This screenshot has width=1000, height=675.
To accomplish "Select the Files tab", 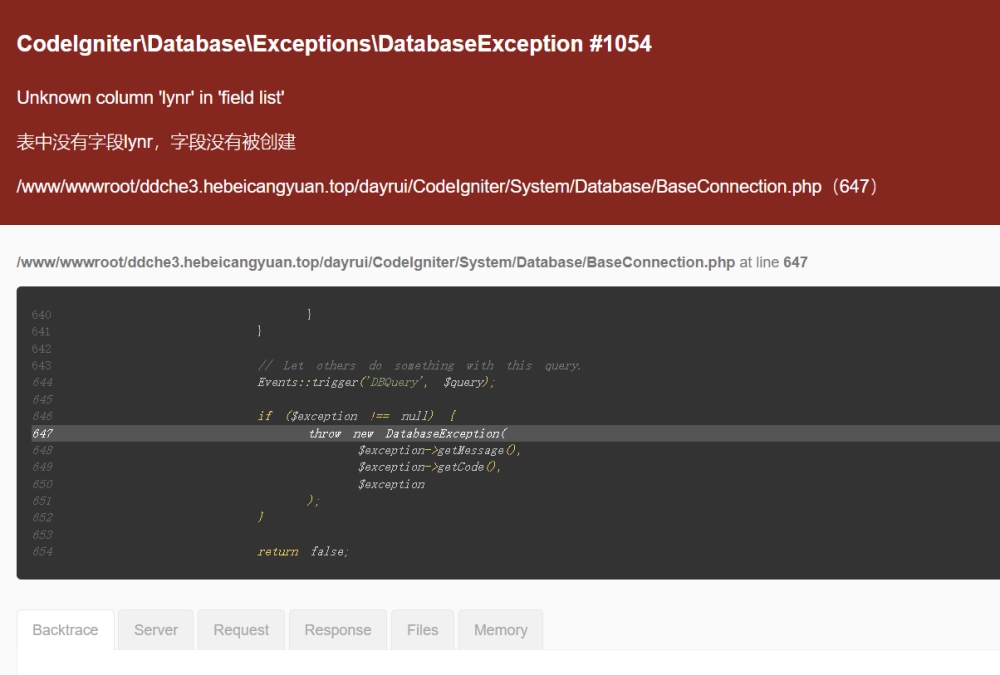I will [x=422, y=630].
